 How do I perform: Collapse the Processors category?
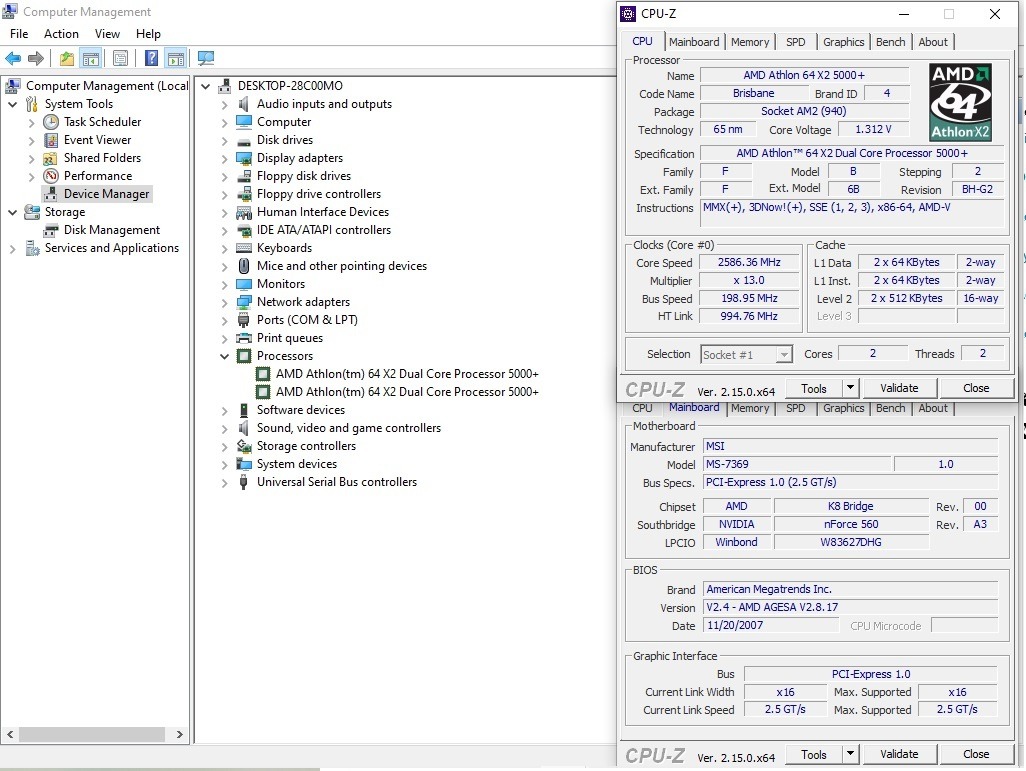tap(224, 356)
